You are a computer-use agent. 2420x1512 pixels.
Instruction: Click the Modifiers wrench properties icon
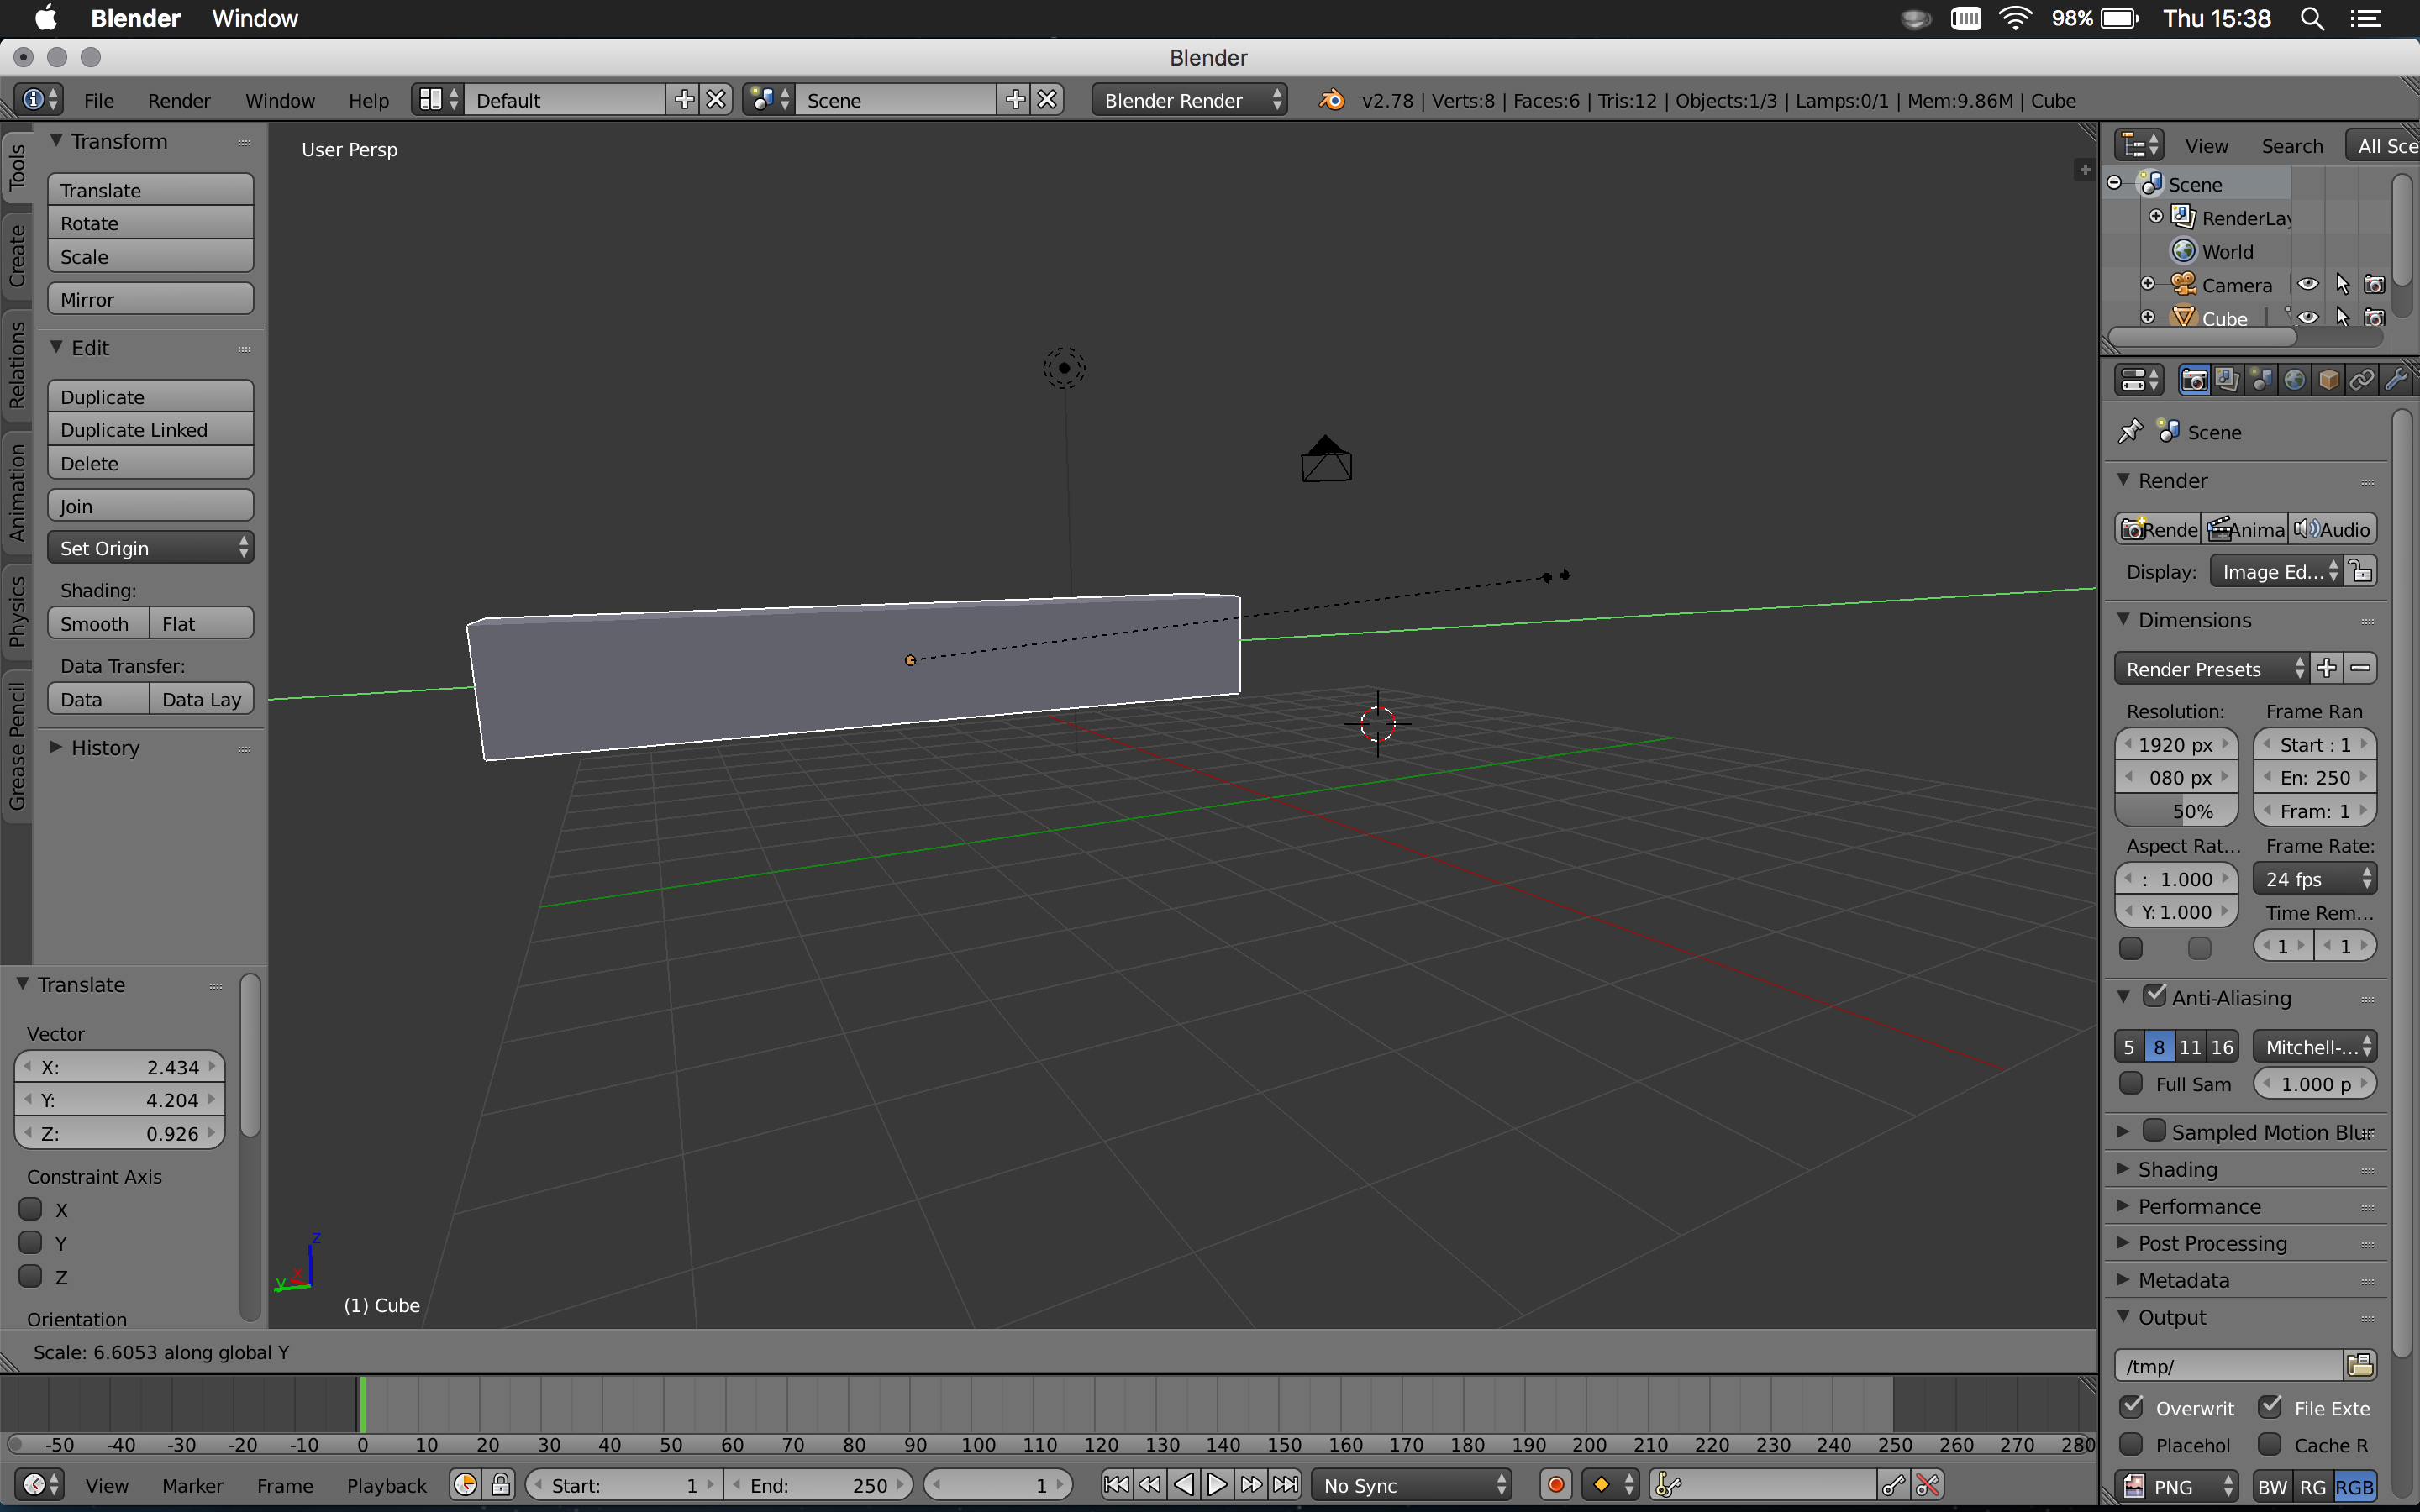coord(2396,380)
